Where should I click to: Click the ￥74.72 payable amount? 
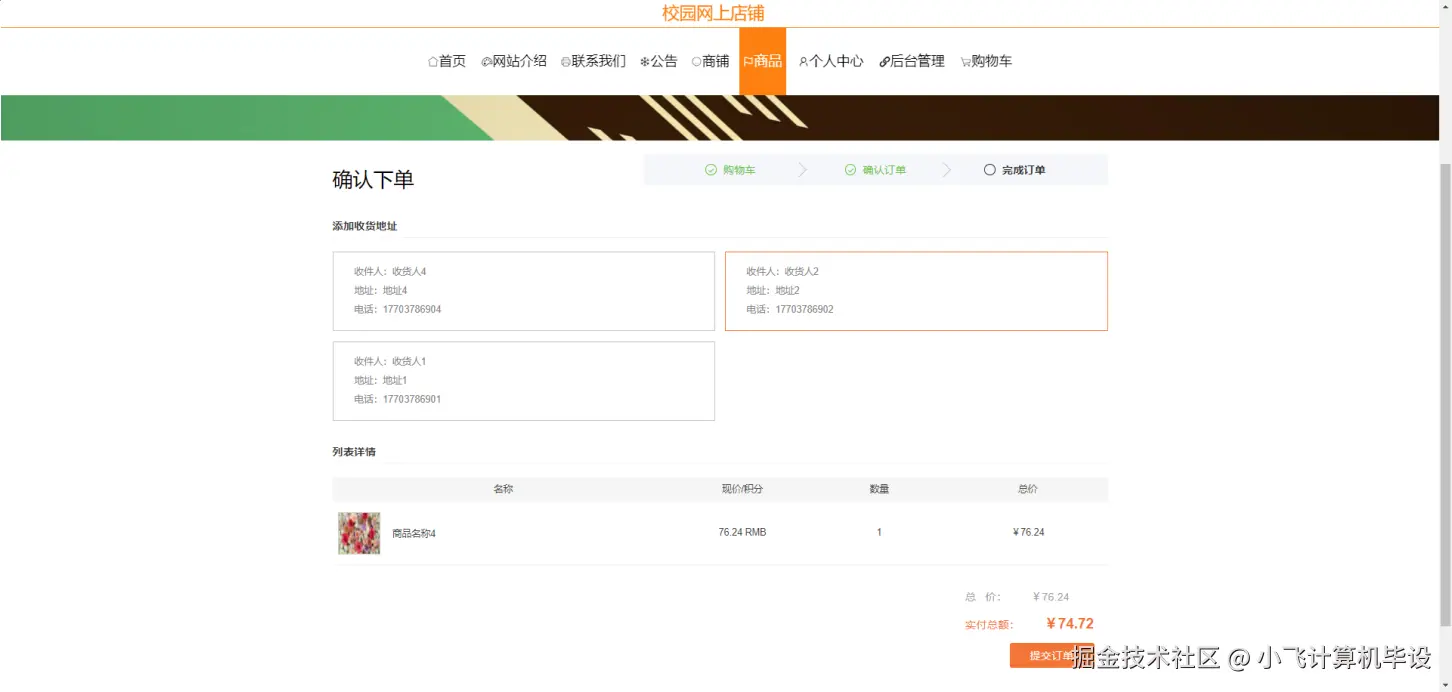click(1070, 624)
